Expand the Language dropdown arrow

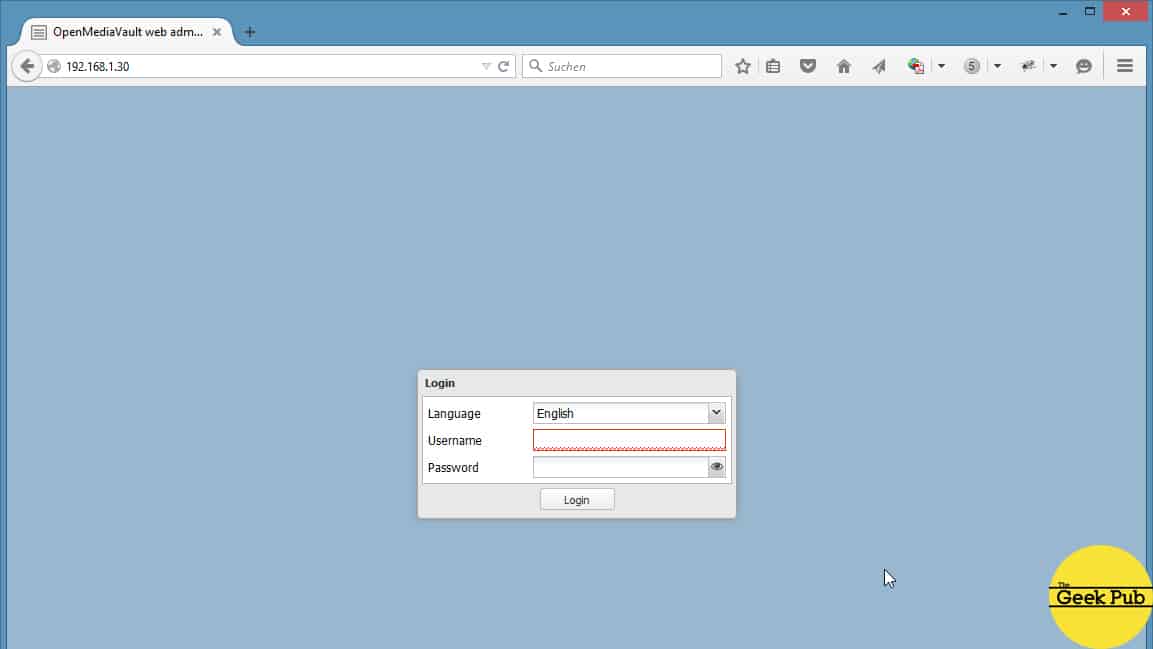click(716, 413)
